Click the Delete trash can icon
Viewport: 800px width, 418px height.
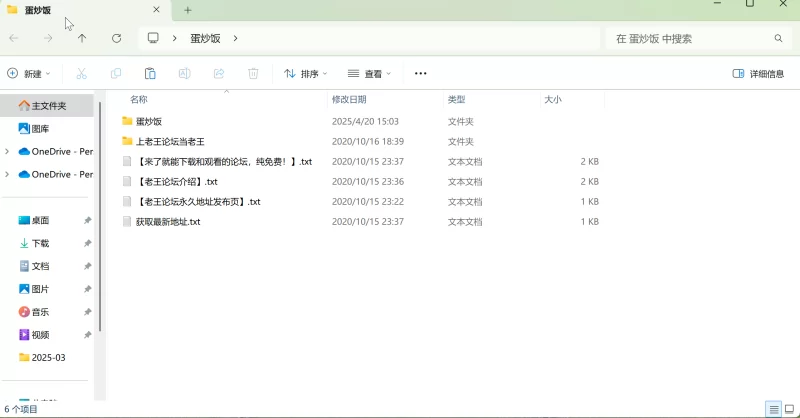pyautogui.click(x=253, y=74)
